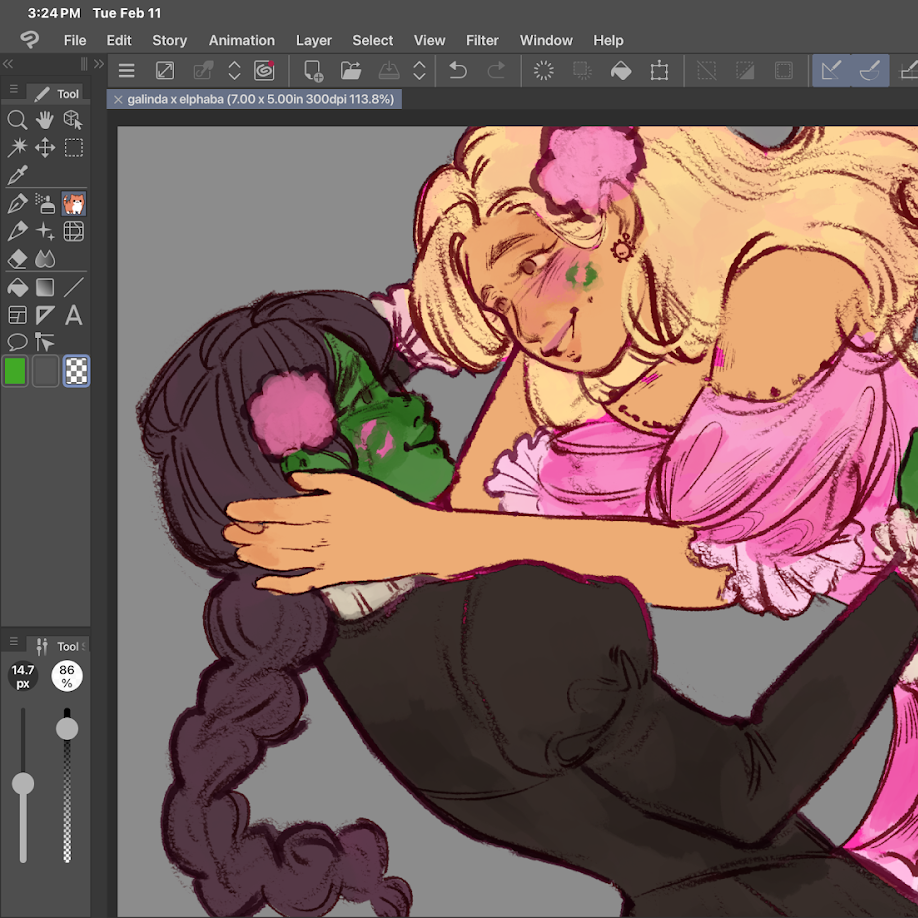Click the Clear spinner-style icon
The width and height of the screenshot is (918, 918).
(543, 71)
